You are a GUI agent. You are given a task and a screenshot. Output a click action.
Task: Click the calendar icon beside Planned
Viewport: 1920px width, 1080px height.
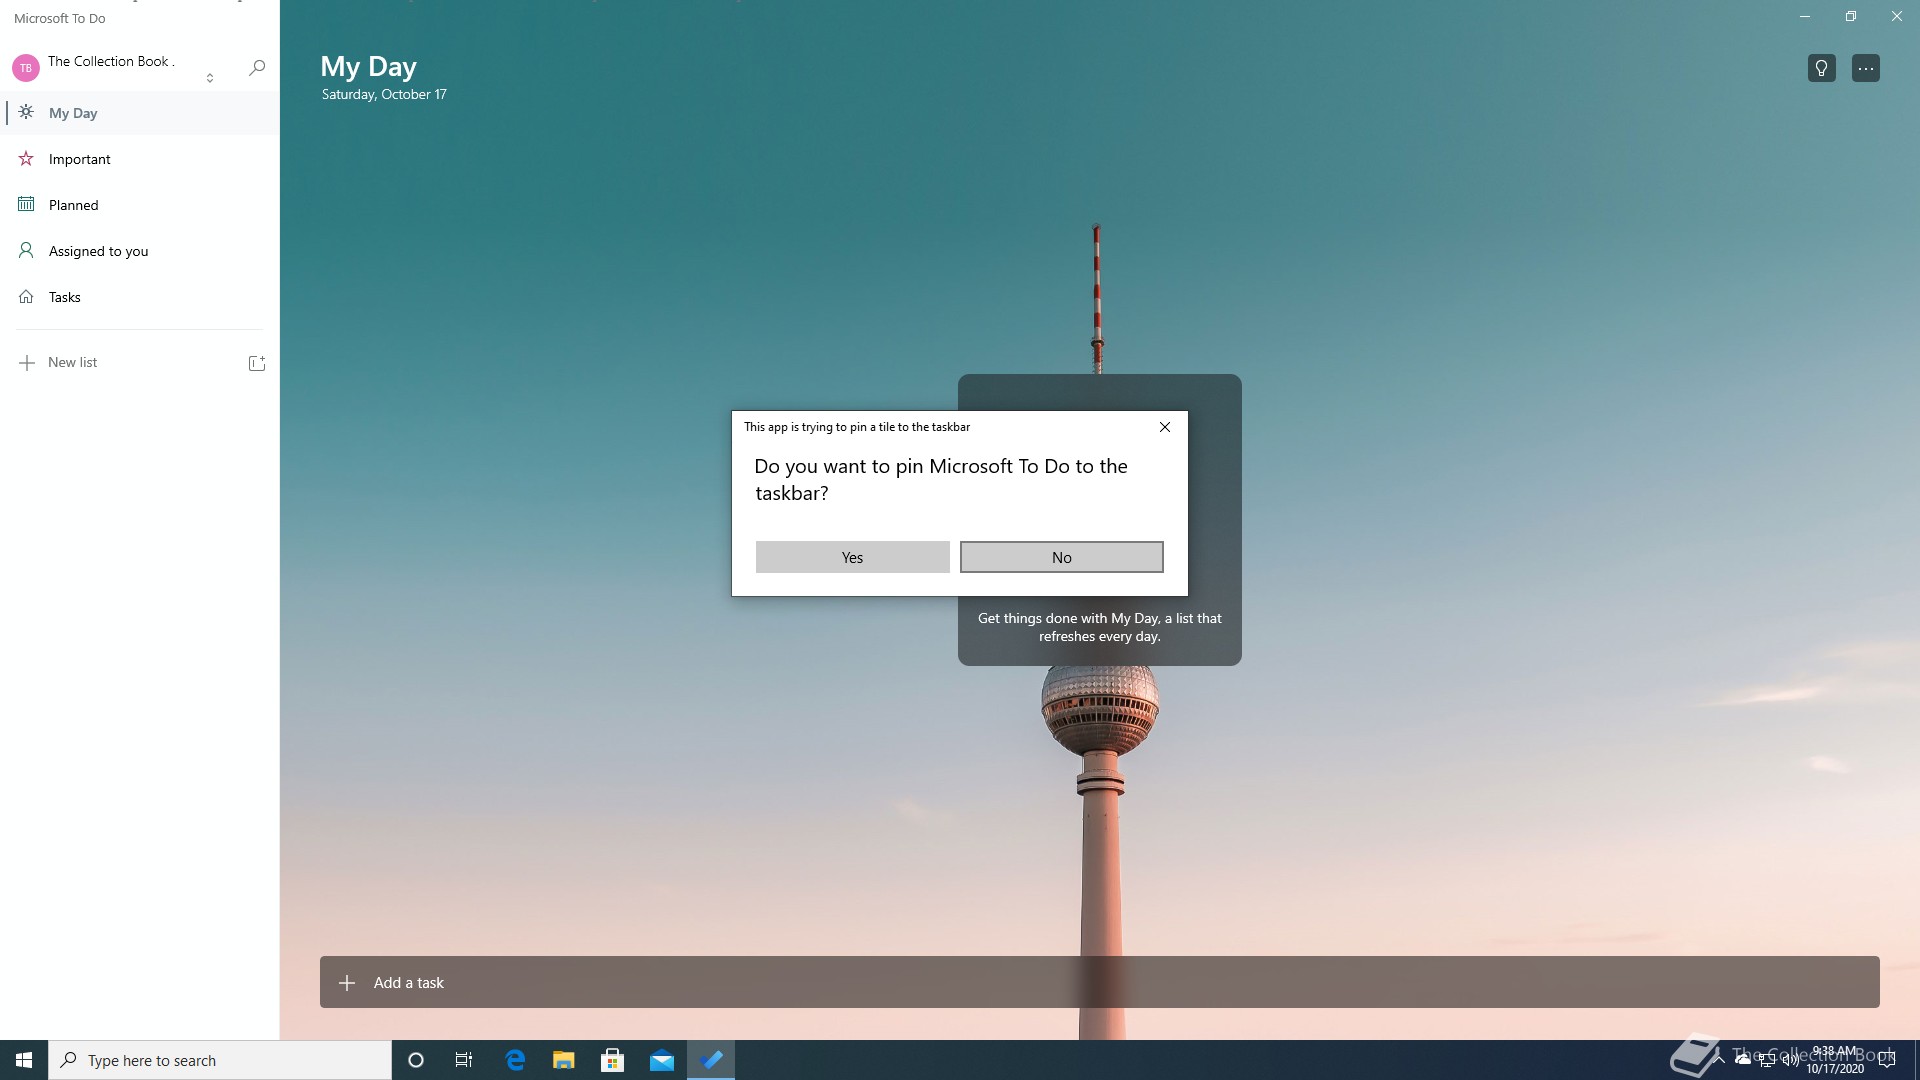point(26,204)
